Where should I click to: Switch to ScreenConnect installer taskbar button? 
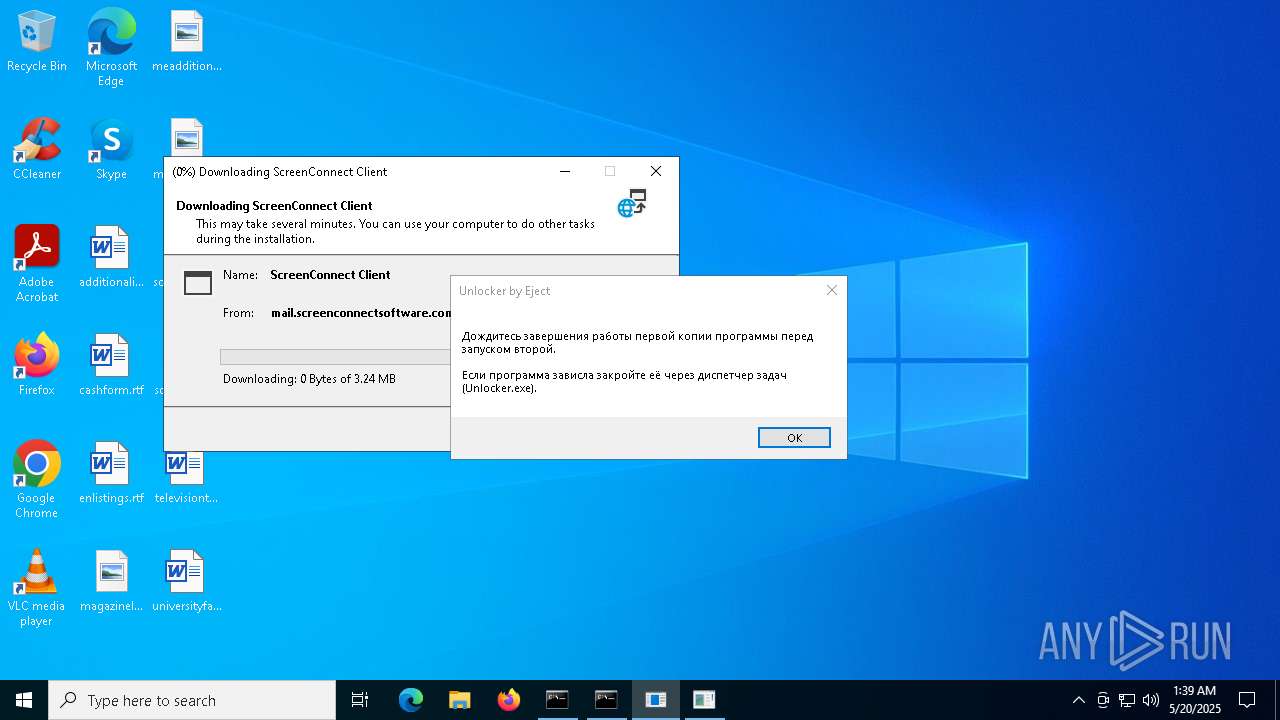(x=656, y=700)
